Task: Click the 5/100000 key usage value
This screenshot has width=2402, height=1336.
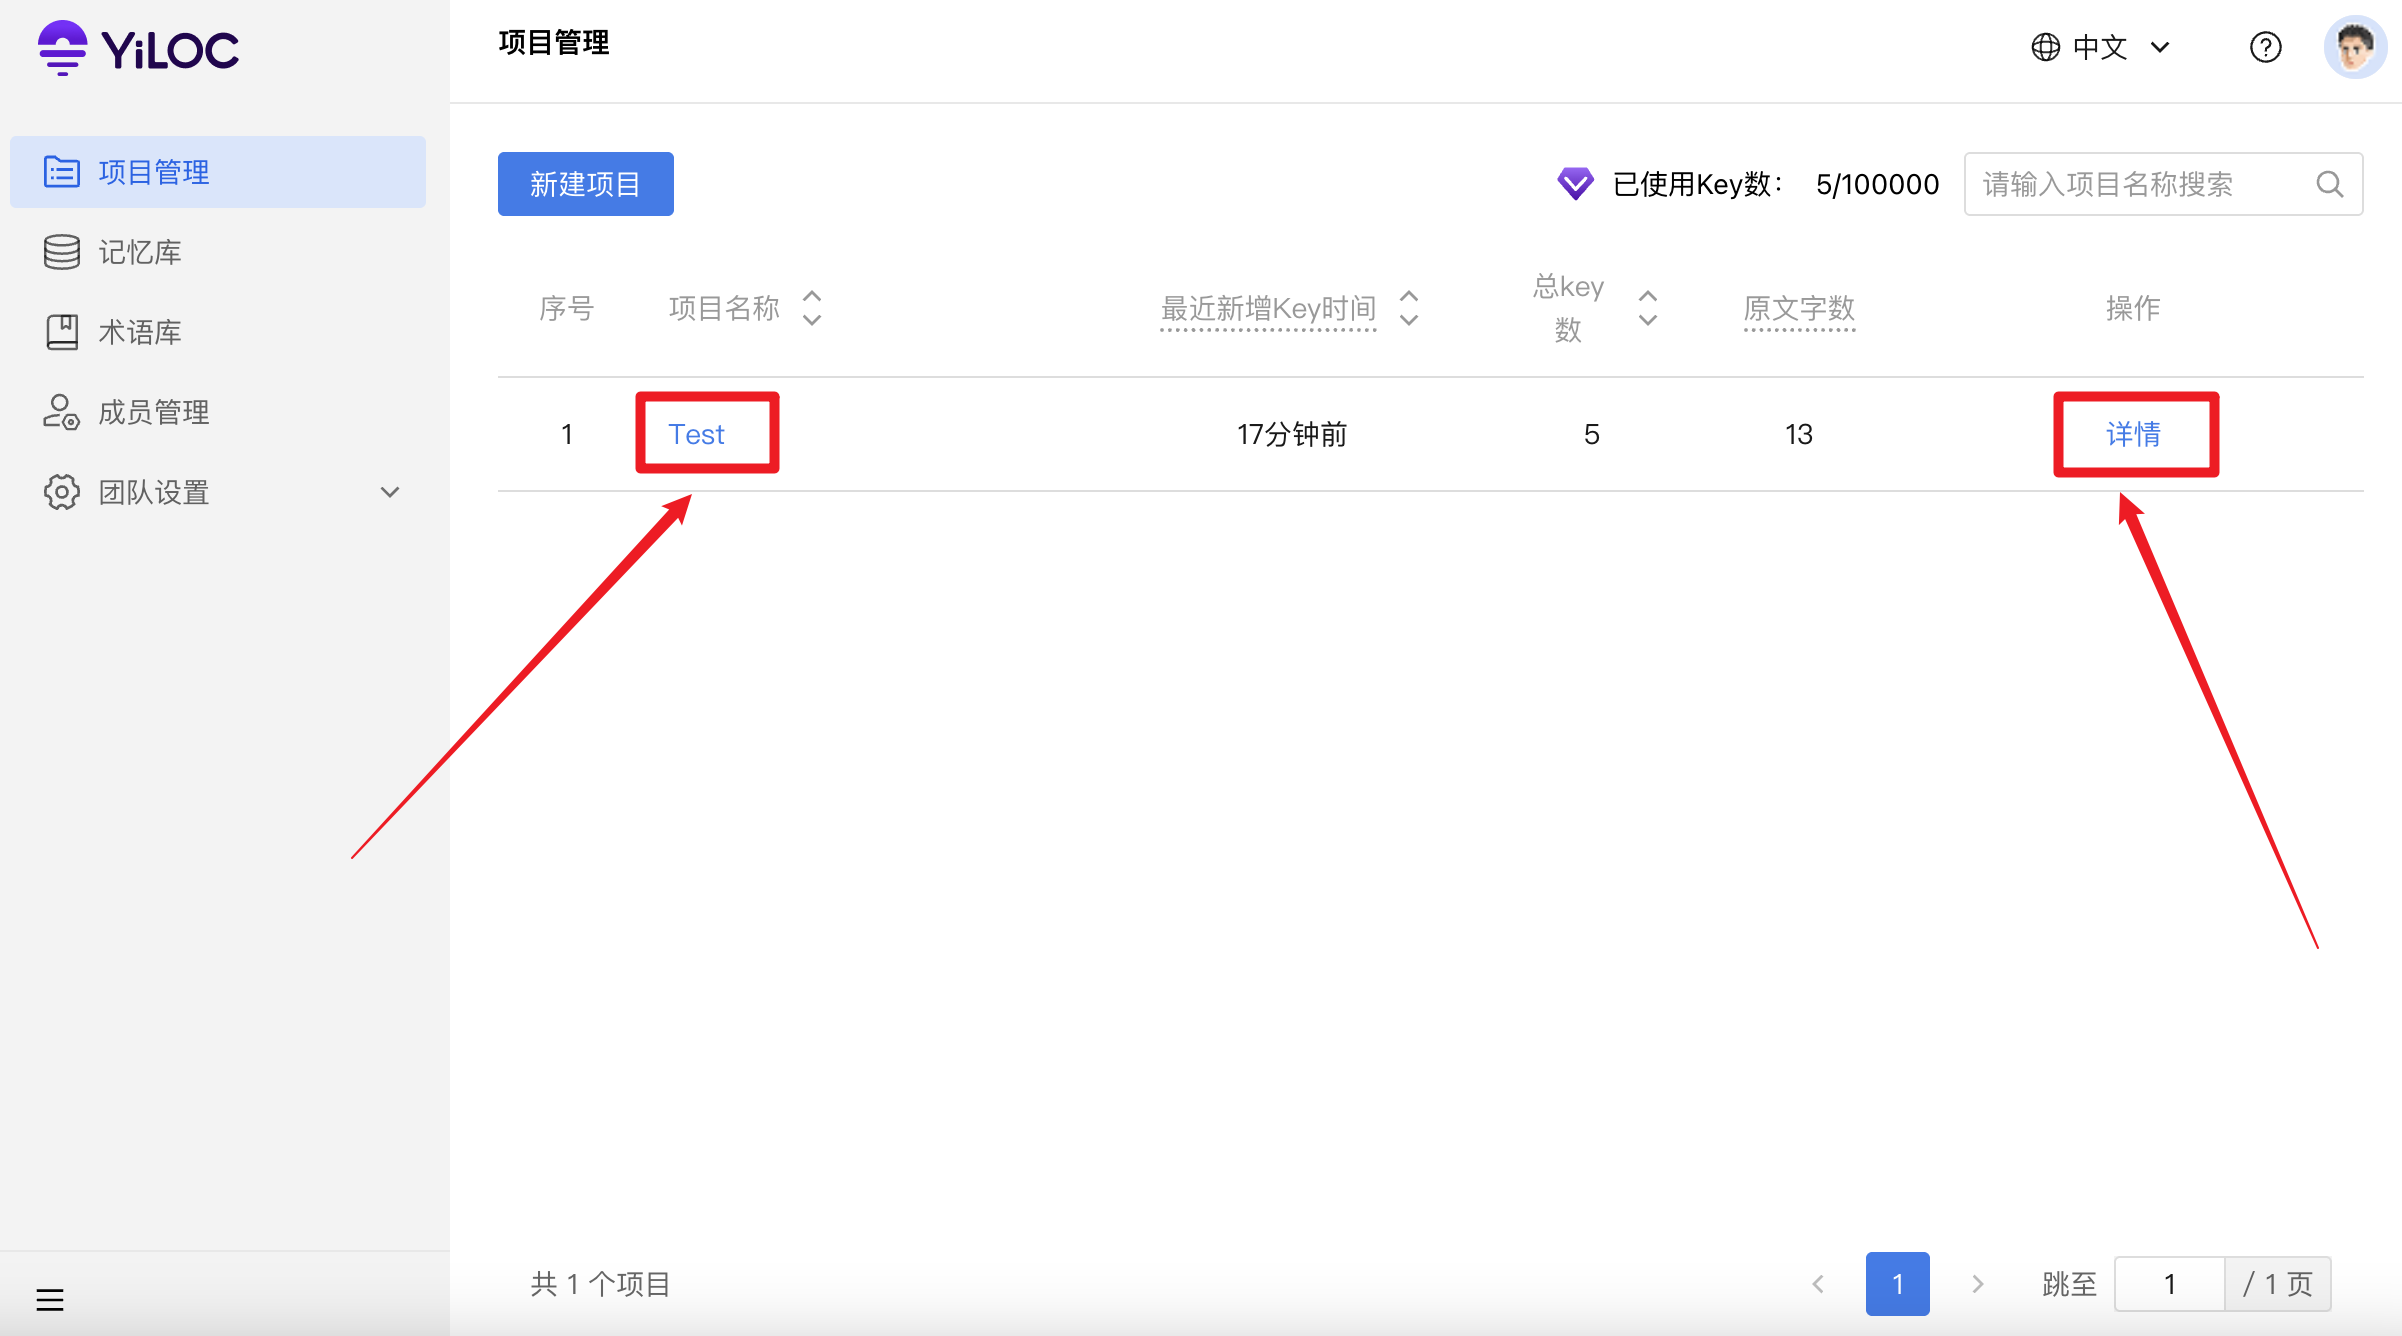Action: click(1877, 184)
